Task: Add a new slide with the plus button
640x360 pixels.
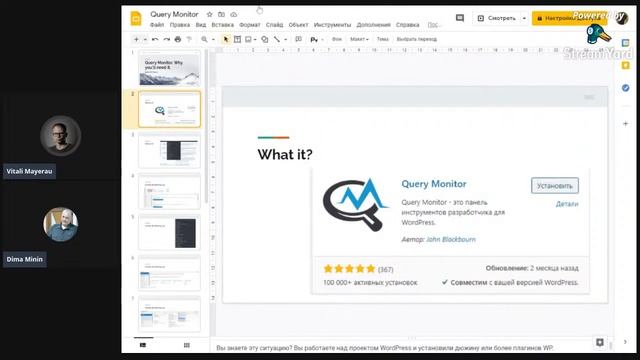Action: tap(136, 39)
